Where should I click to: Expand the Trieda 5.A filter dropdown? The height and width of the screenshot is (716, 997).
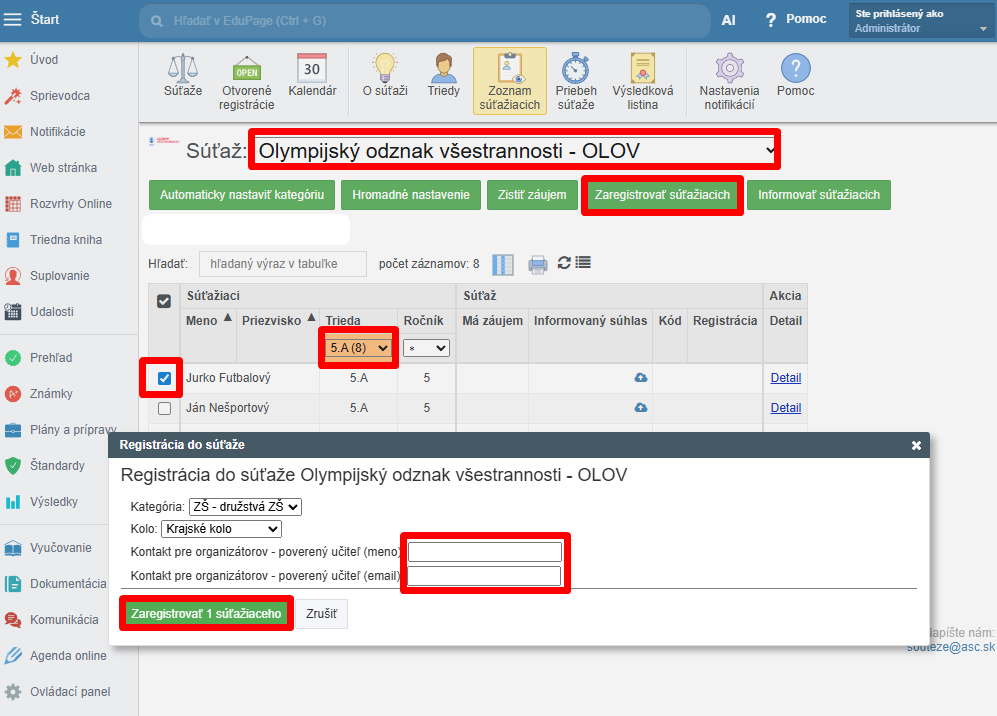tap(359, 348)
